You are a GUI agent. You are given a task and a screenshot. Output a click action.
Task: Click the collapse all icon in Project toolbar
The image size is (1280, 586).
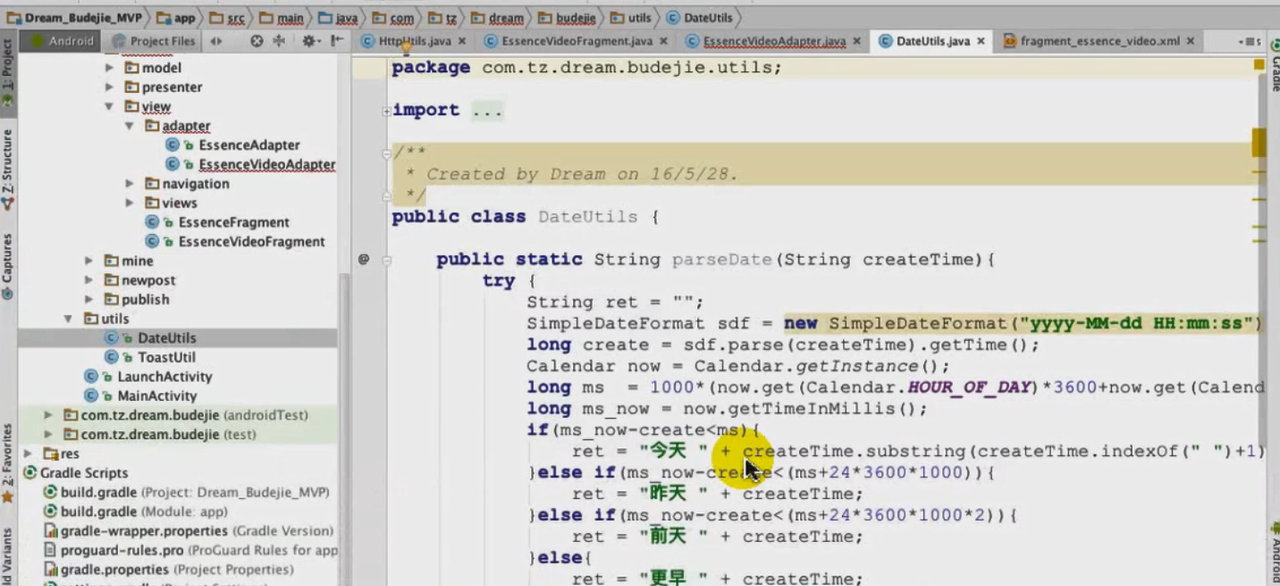pos(279,41)
